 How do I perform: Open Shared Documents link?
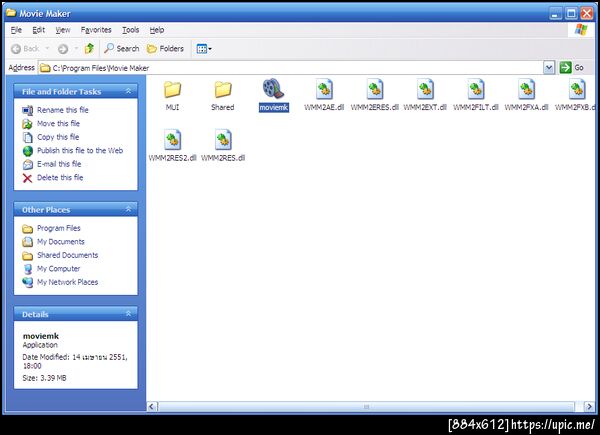(x=67, y=255)
